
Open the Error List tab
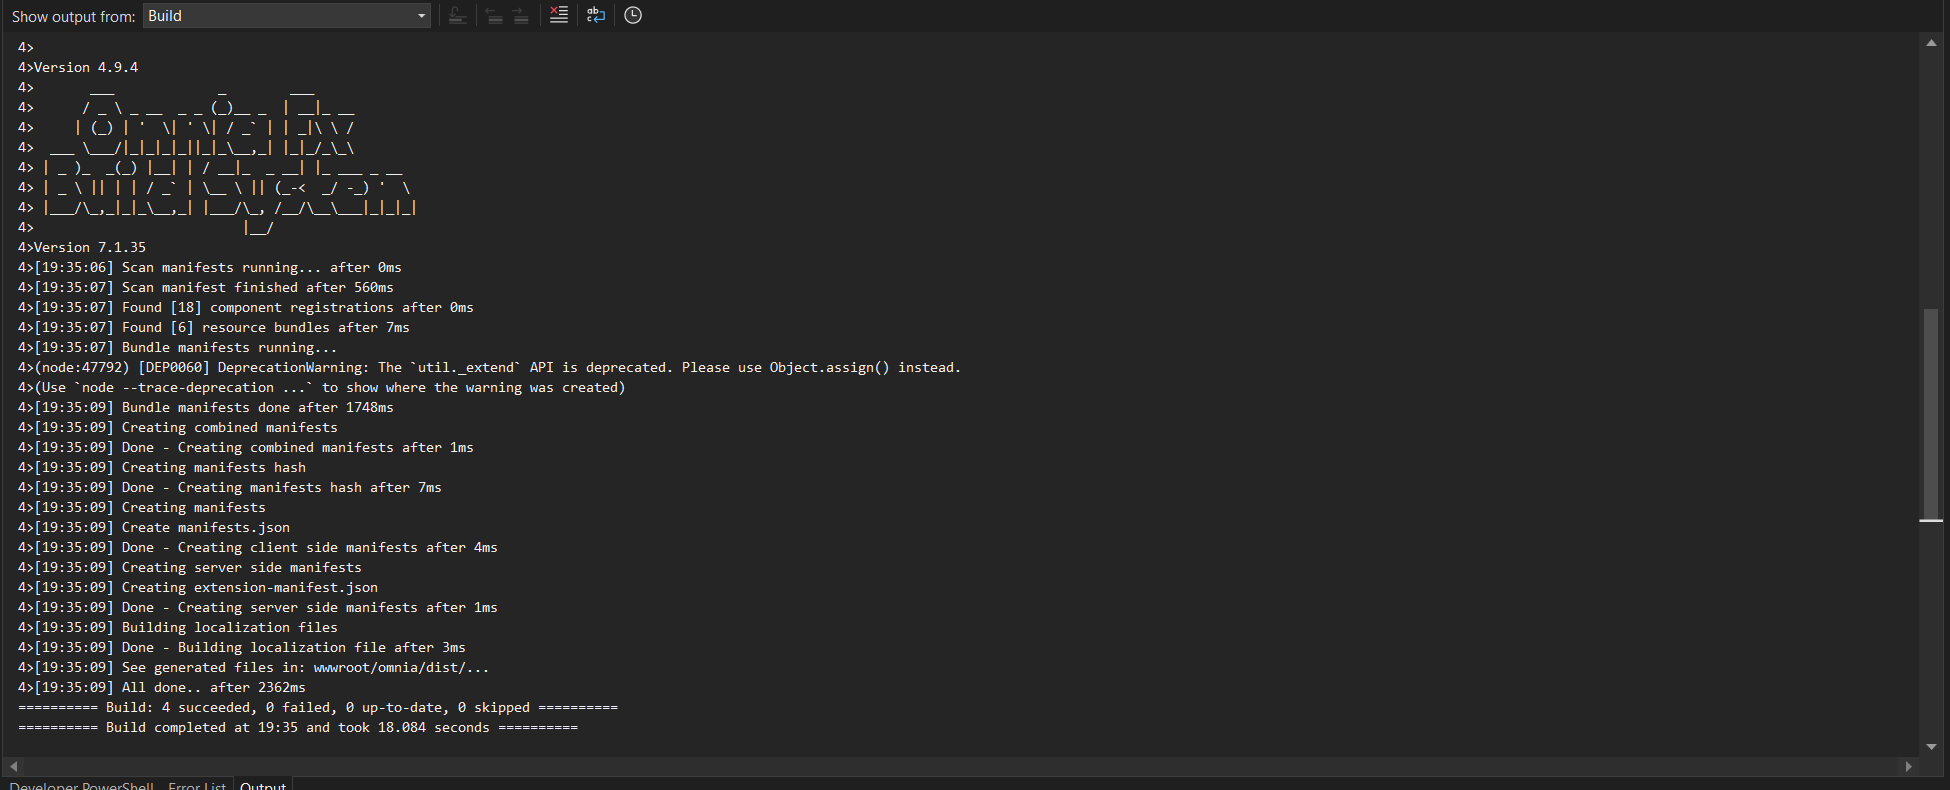click(x=197, y=785)
